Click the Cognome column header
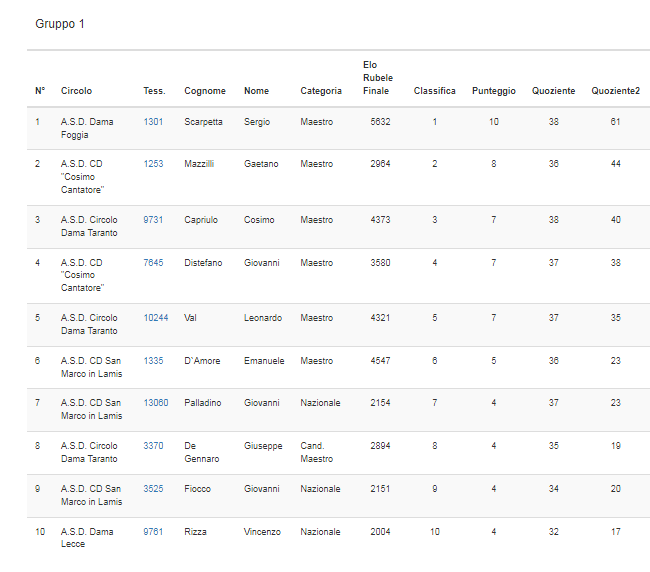The image size is (650, 572). coord(204,91)
